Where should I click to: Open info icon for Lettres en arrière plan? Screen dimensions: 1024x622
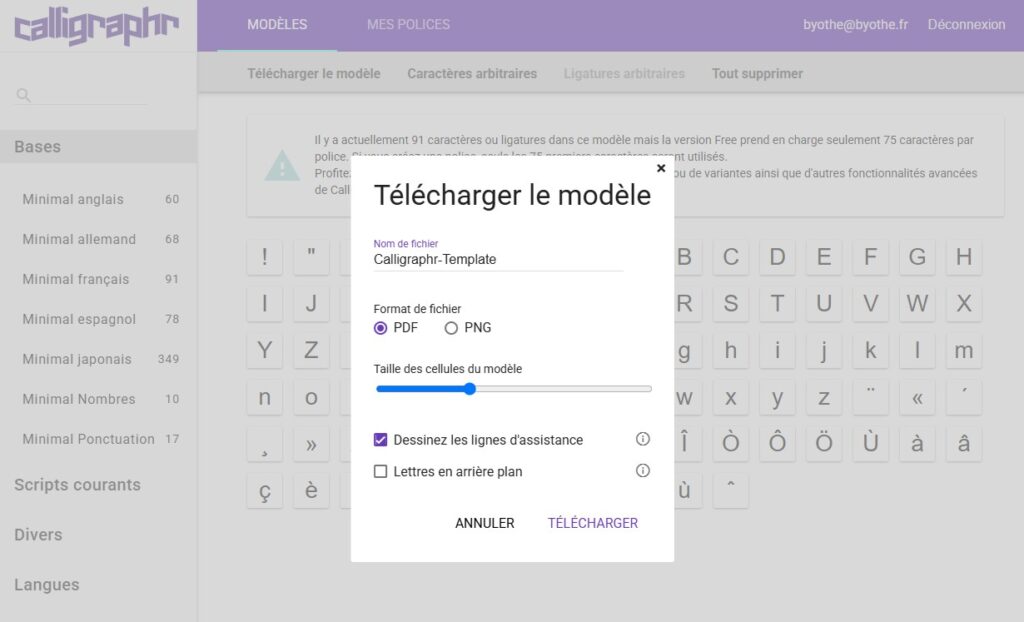pyautogui.click(x=643, y=470)
